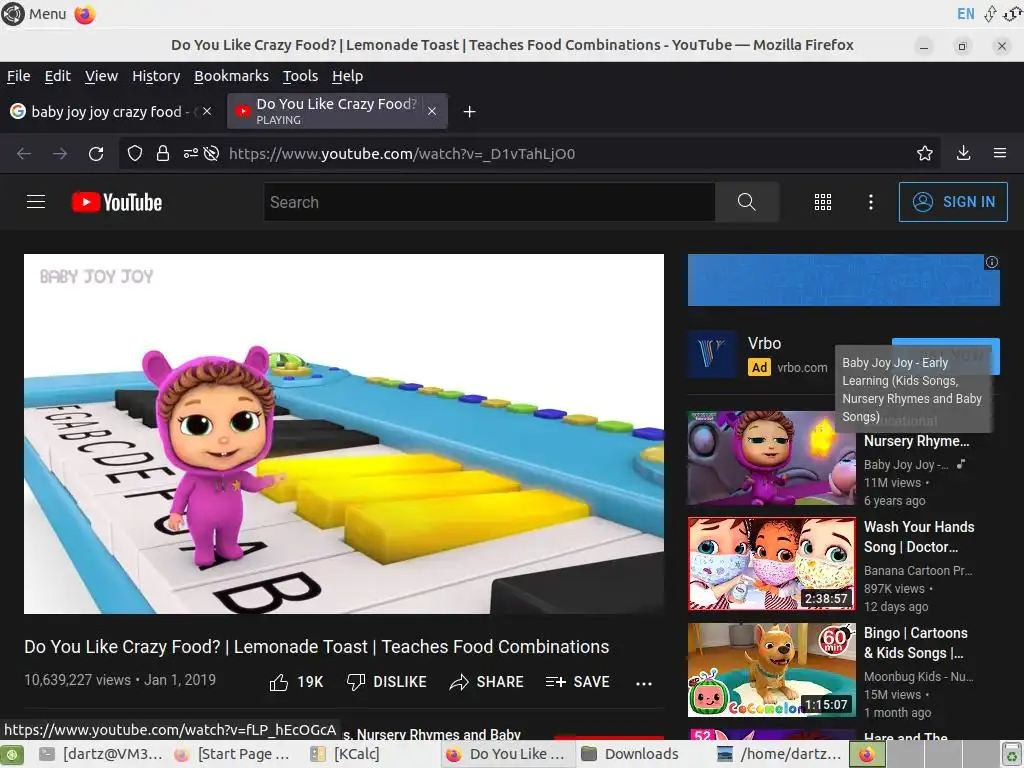
Task: Open the Tools menu
Action: click(300, 76)
